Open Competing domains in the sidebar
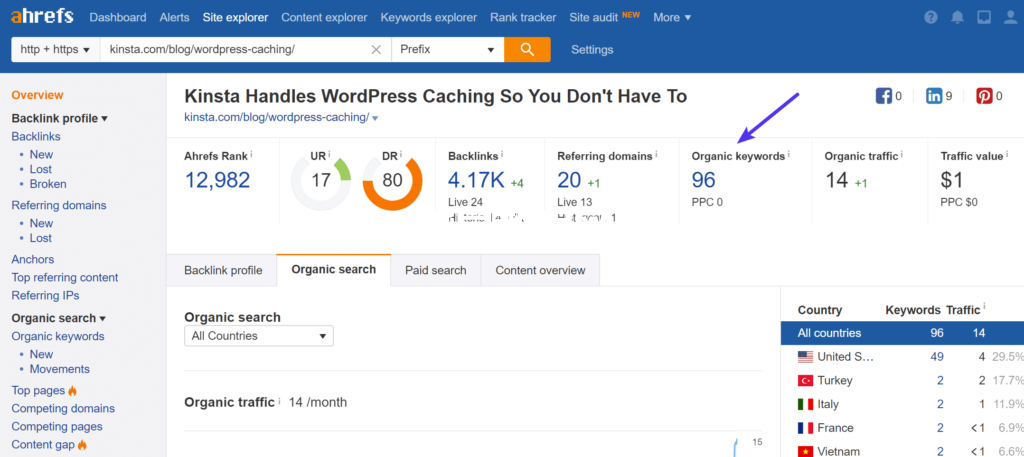Viewport: 1024px width, 457px height. (63, 408)
